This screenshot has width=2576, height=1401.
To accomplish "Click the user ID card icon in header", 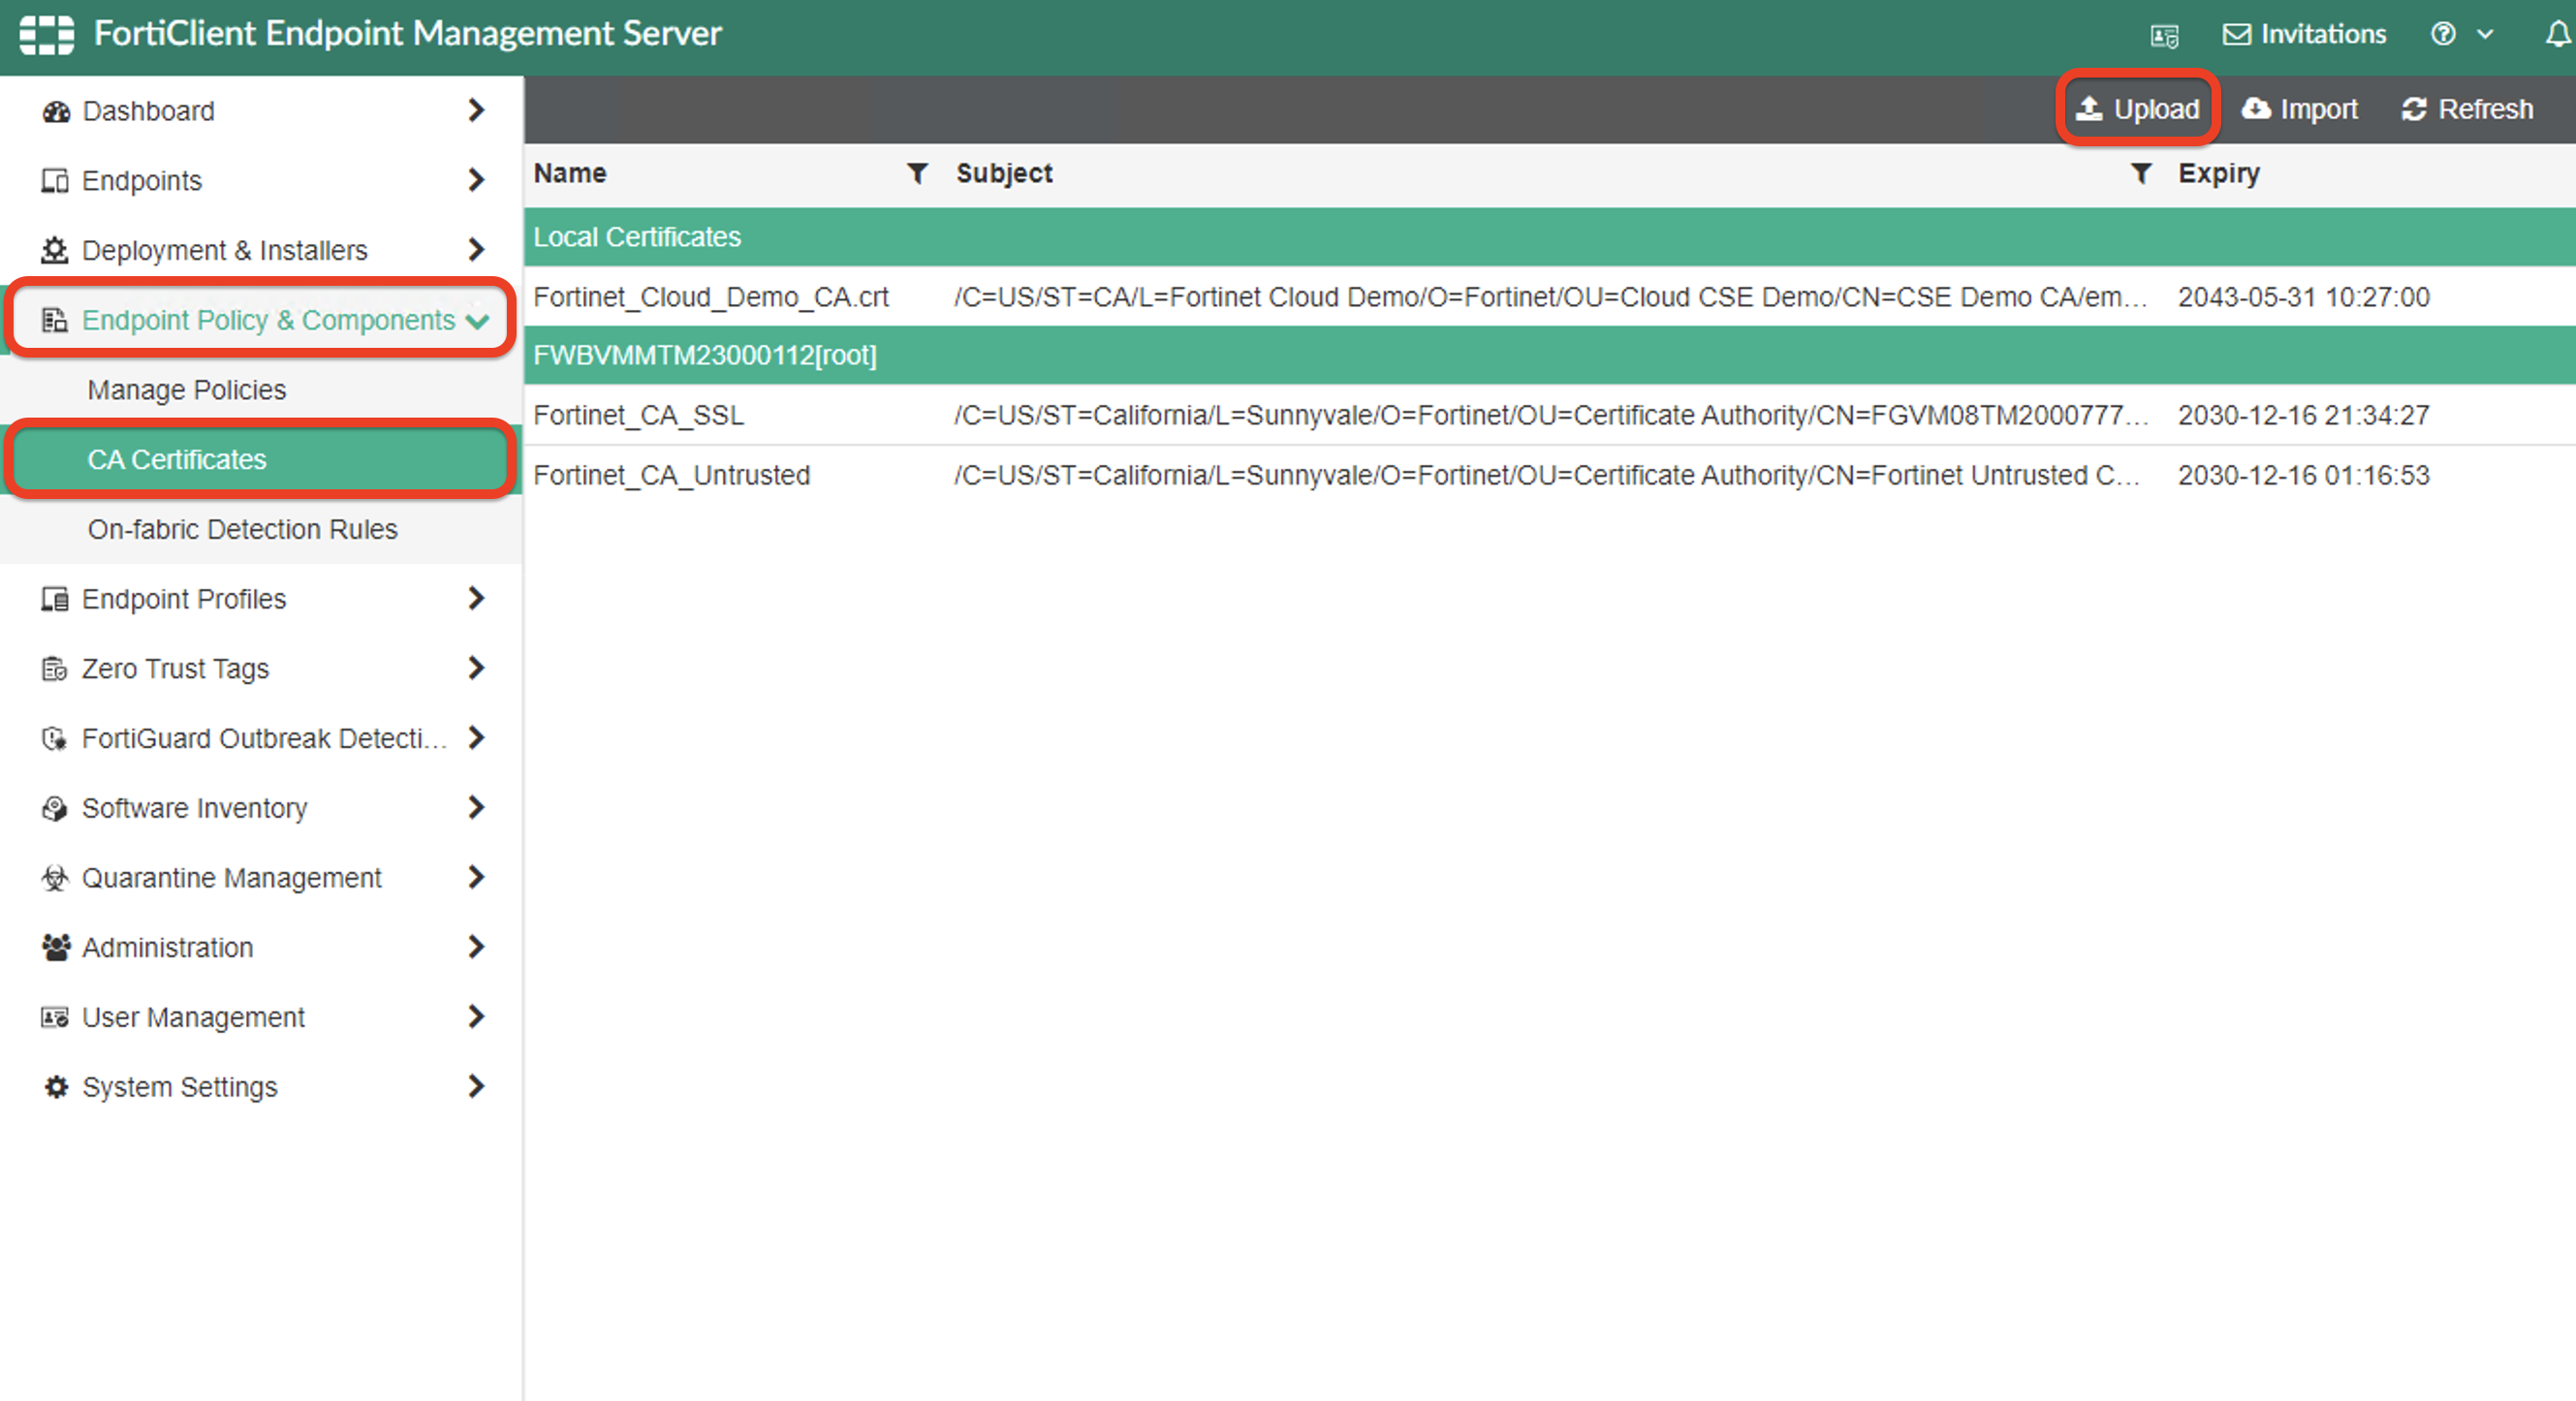I will click(x=2165, y=36).
